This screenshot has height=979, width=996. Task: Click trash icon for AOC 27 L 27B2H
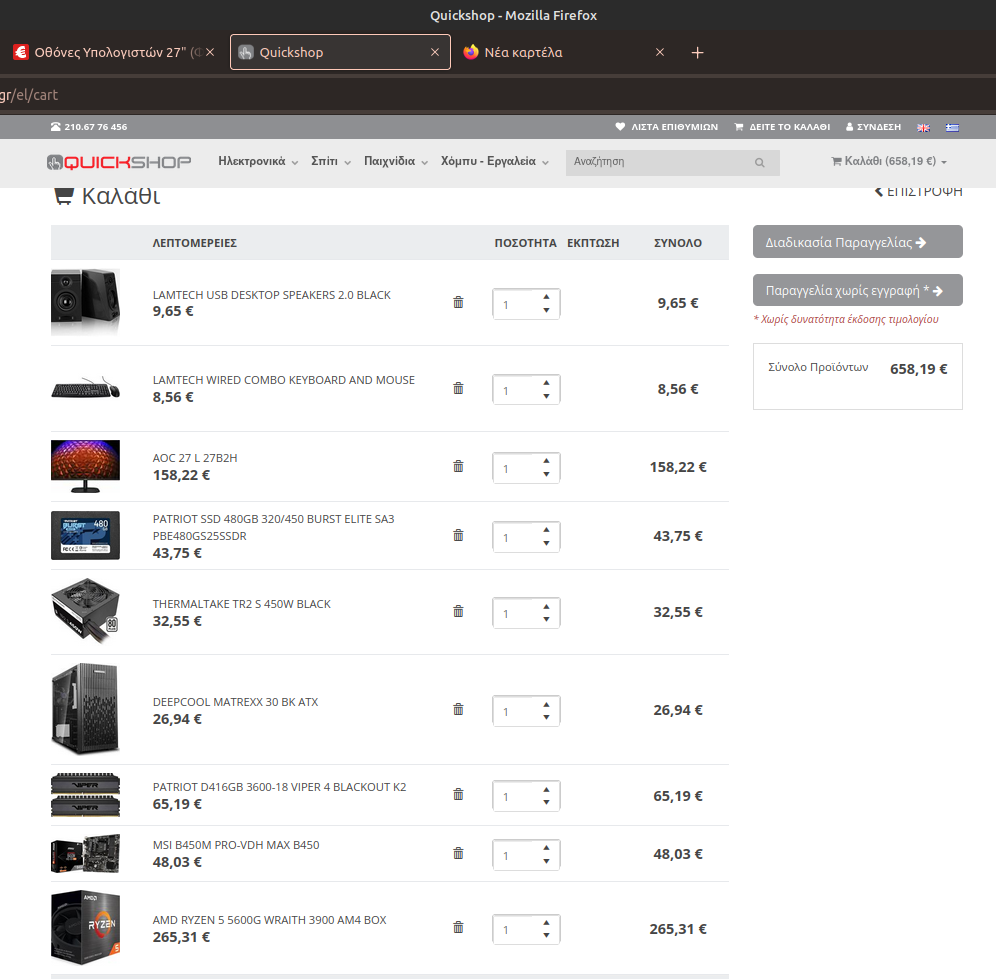click(x=458, y=466)
